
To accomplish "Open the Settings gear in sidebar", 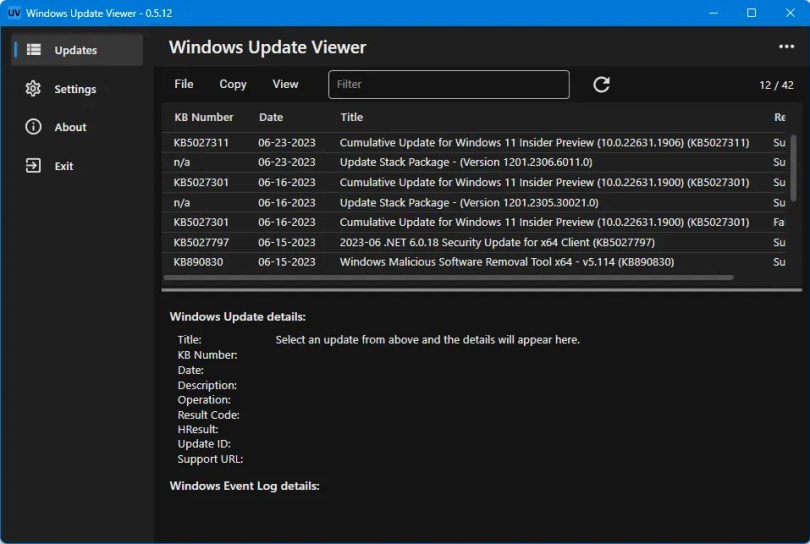I will (x=33, y=89).
